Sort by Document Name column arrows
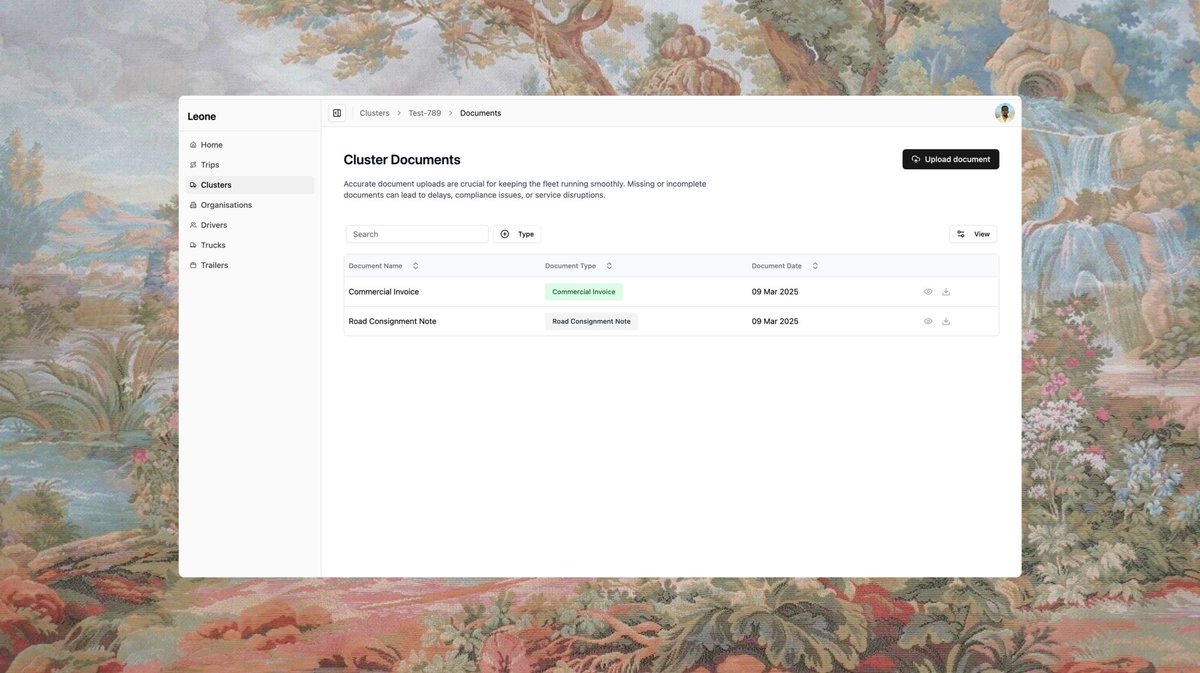The image size is (1200, 673). 415,266
